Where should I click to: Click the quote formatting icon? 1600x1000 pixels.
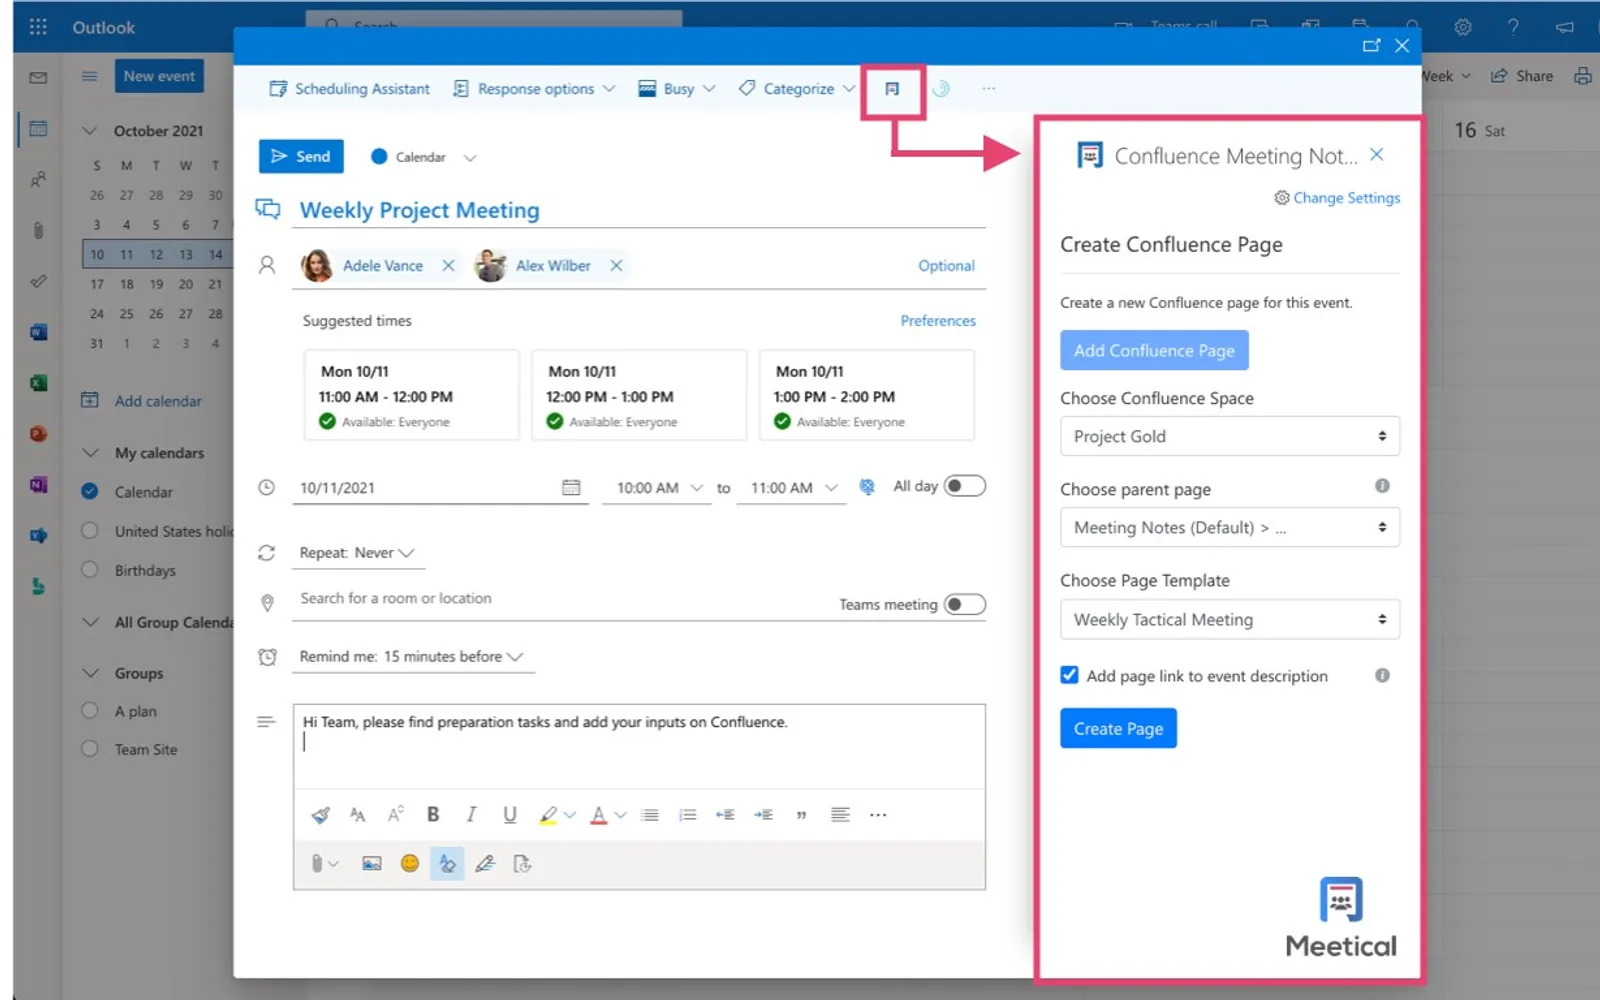coord(801,814)
